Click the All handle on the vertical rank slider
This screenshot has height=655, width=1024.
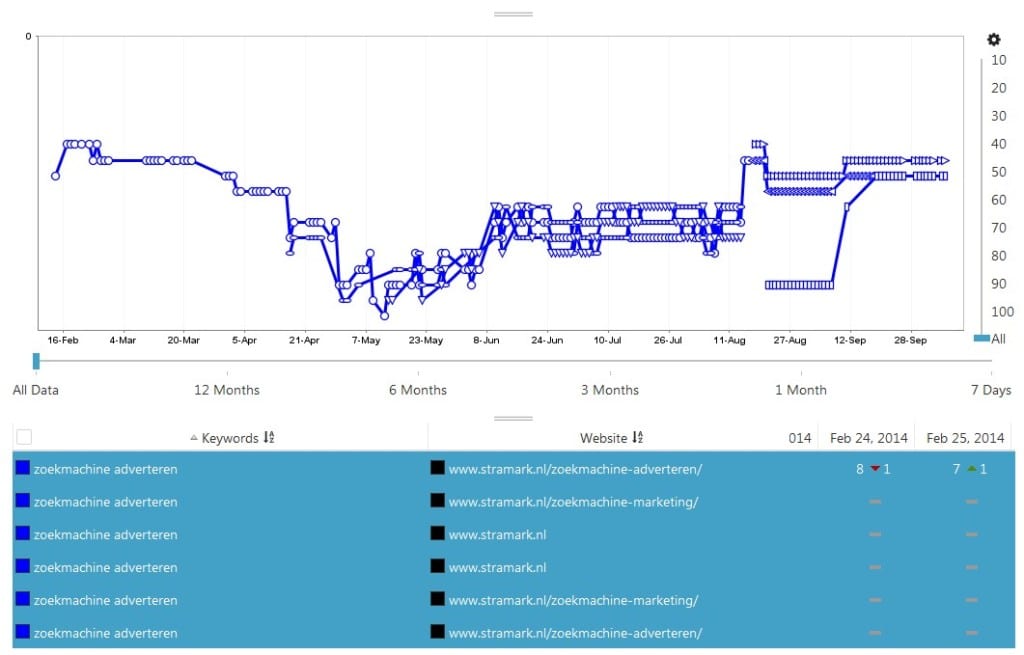(982, 338)
